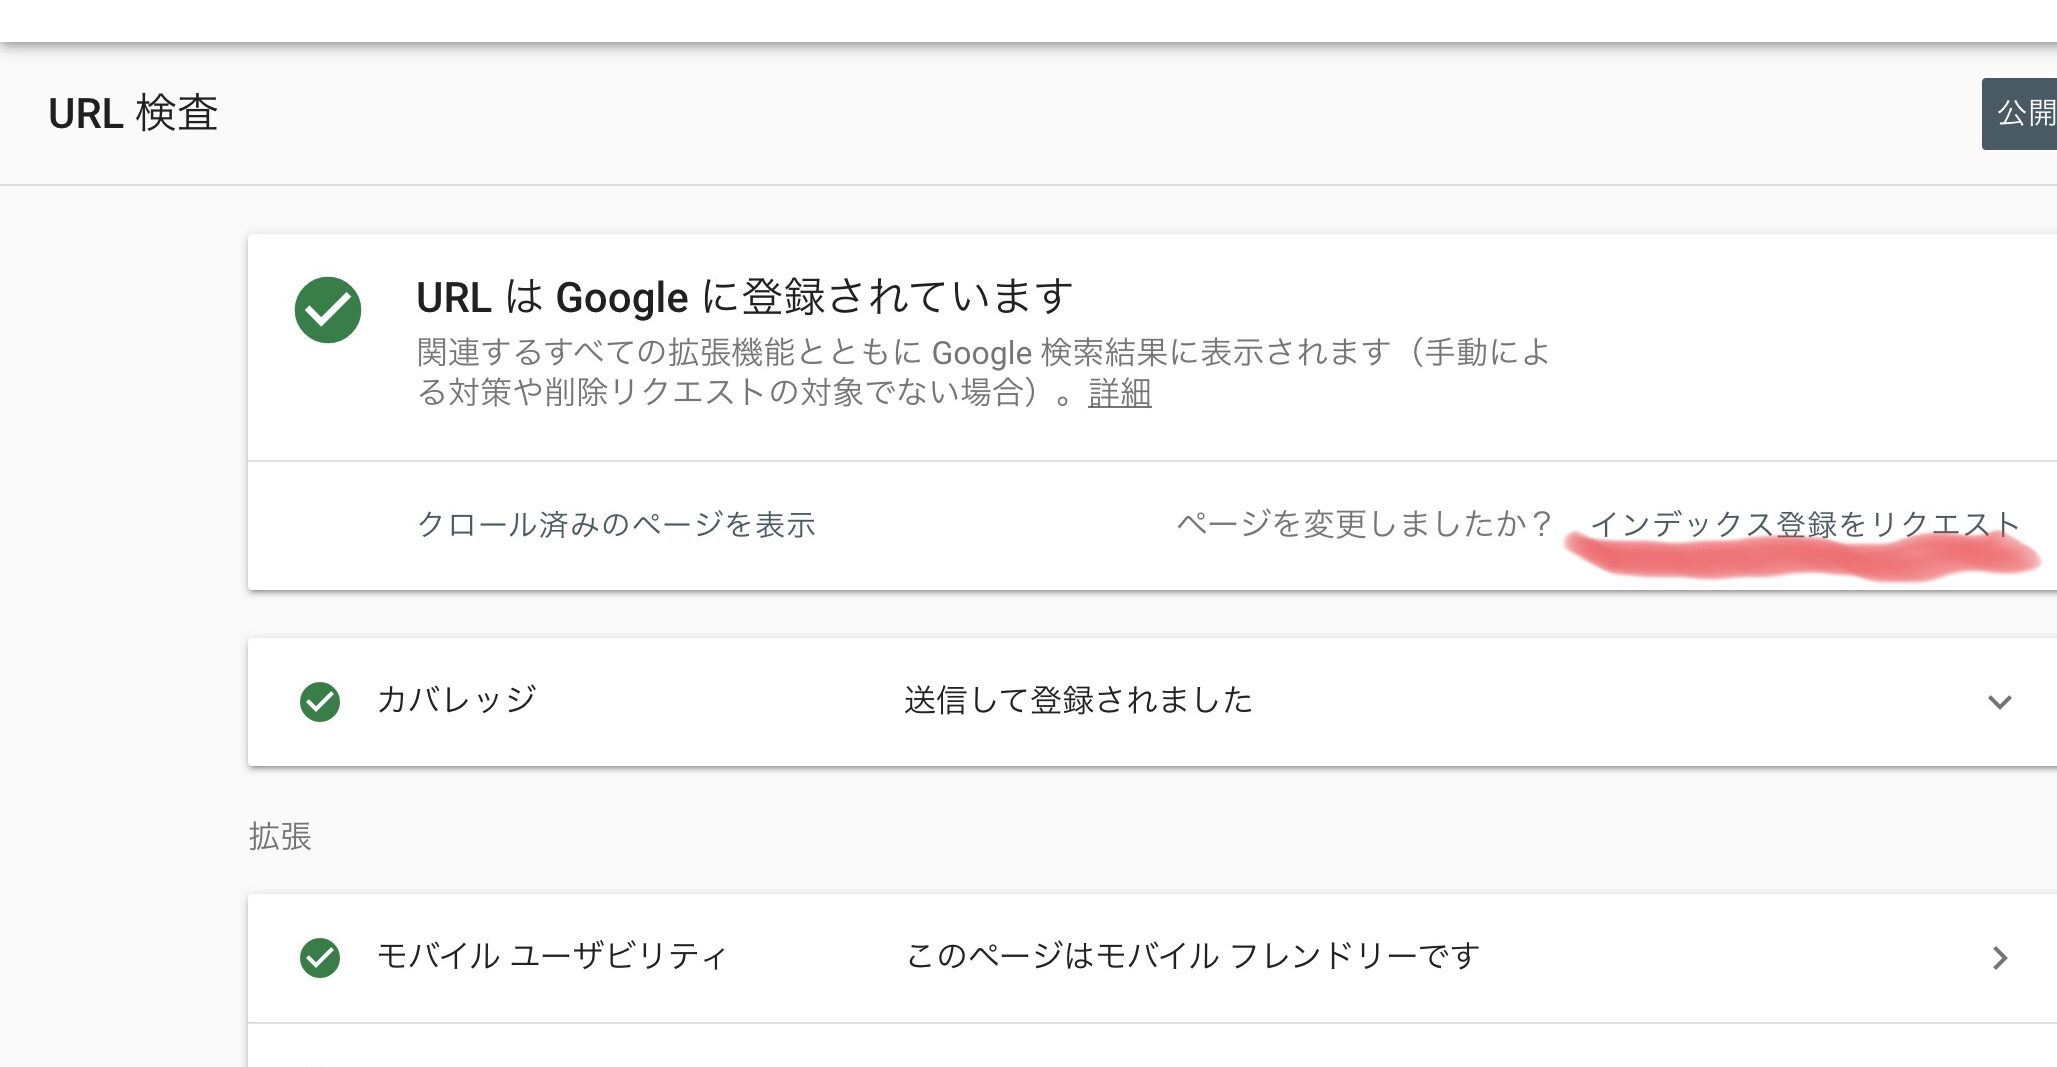Select the モバイル ユーザビリティ label
This screenshot has width=2057, height=1067.
coord(552,956)
